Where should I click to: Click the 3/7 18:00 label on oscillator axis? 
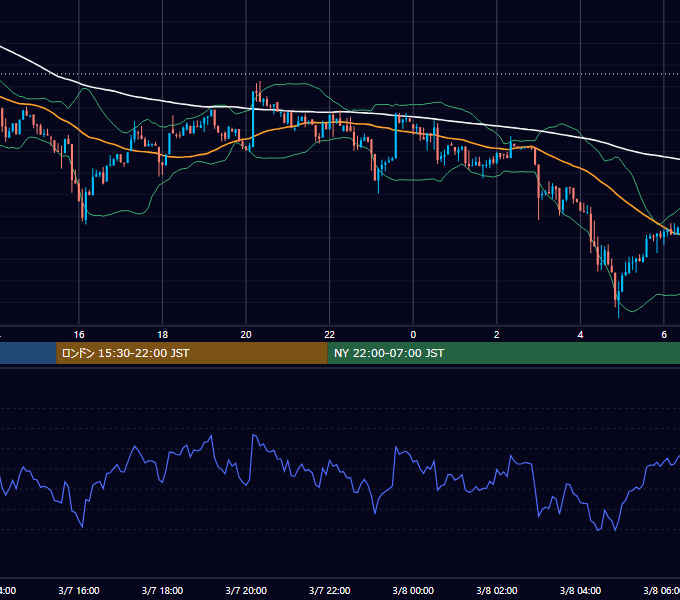pos(162,590)
